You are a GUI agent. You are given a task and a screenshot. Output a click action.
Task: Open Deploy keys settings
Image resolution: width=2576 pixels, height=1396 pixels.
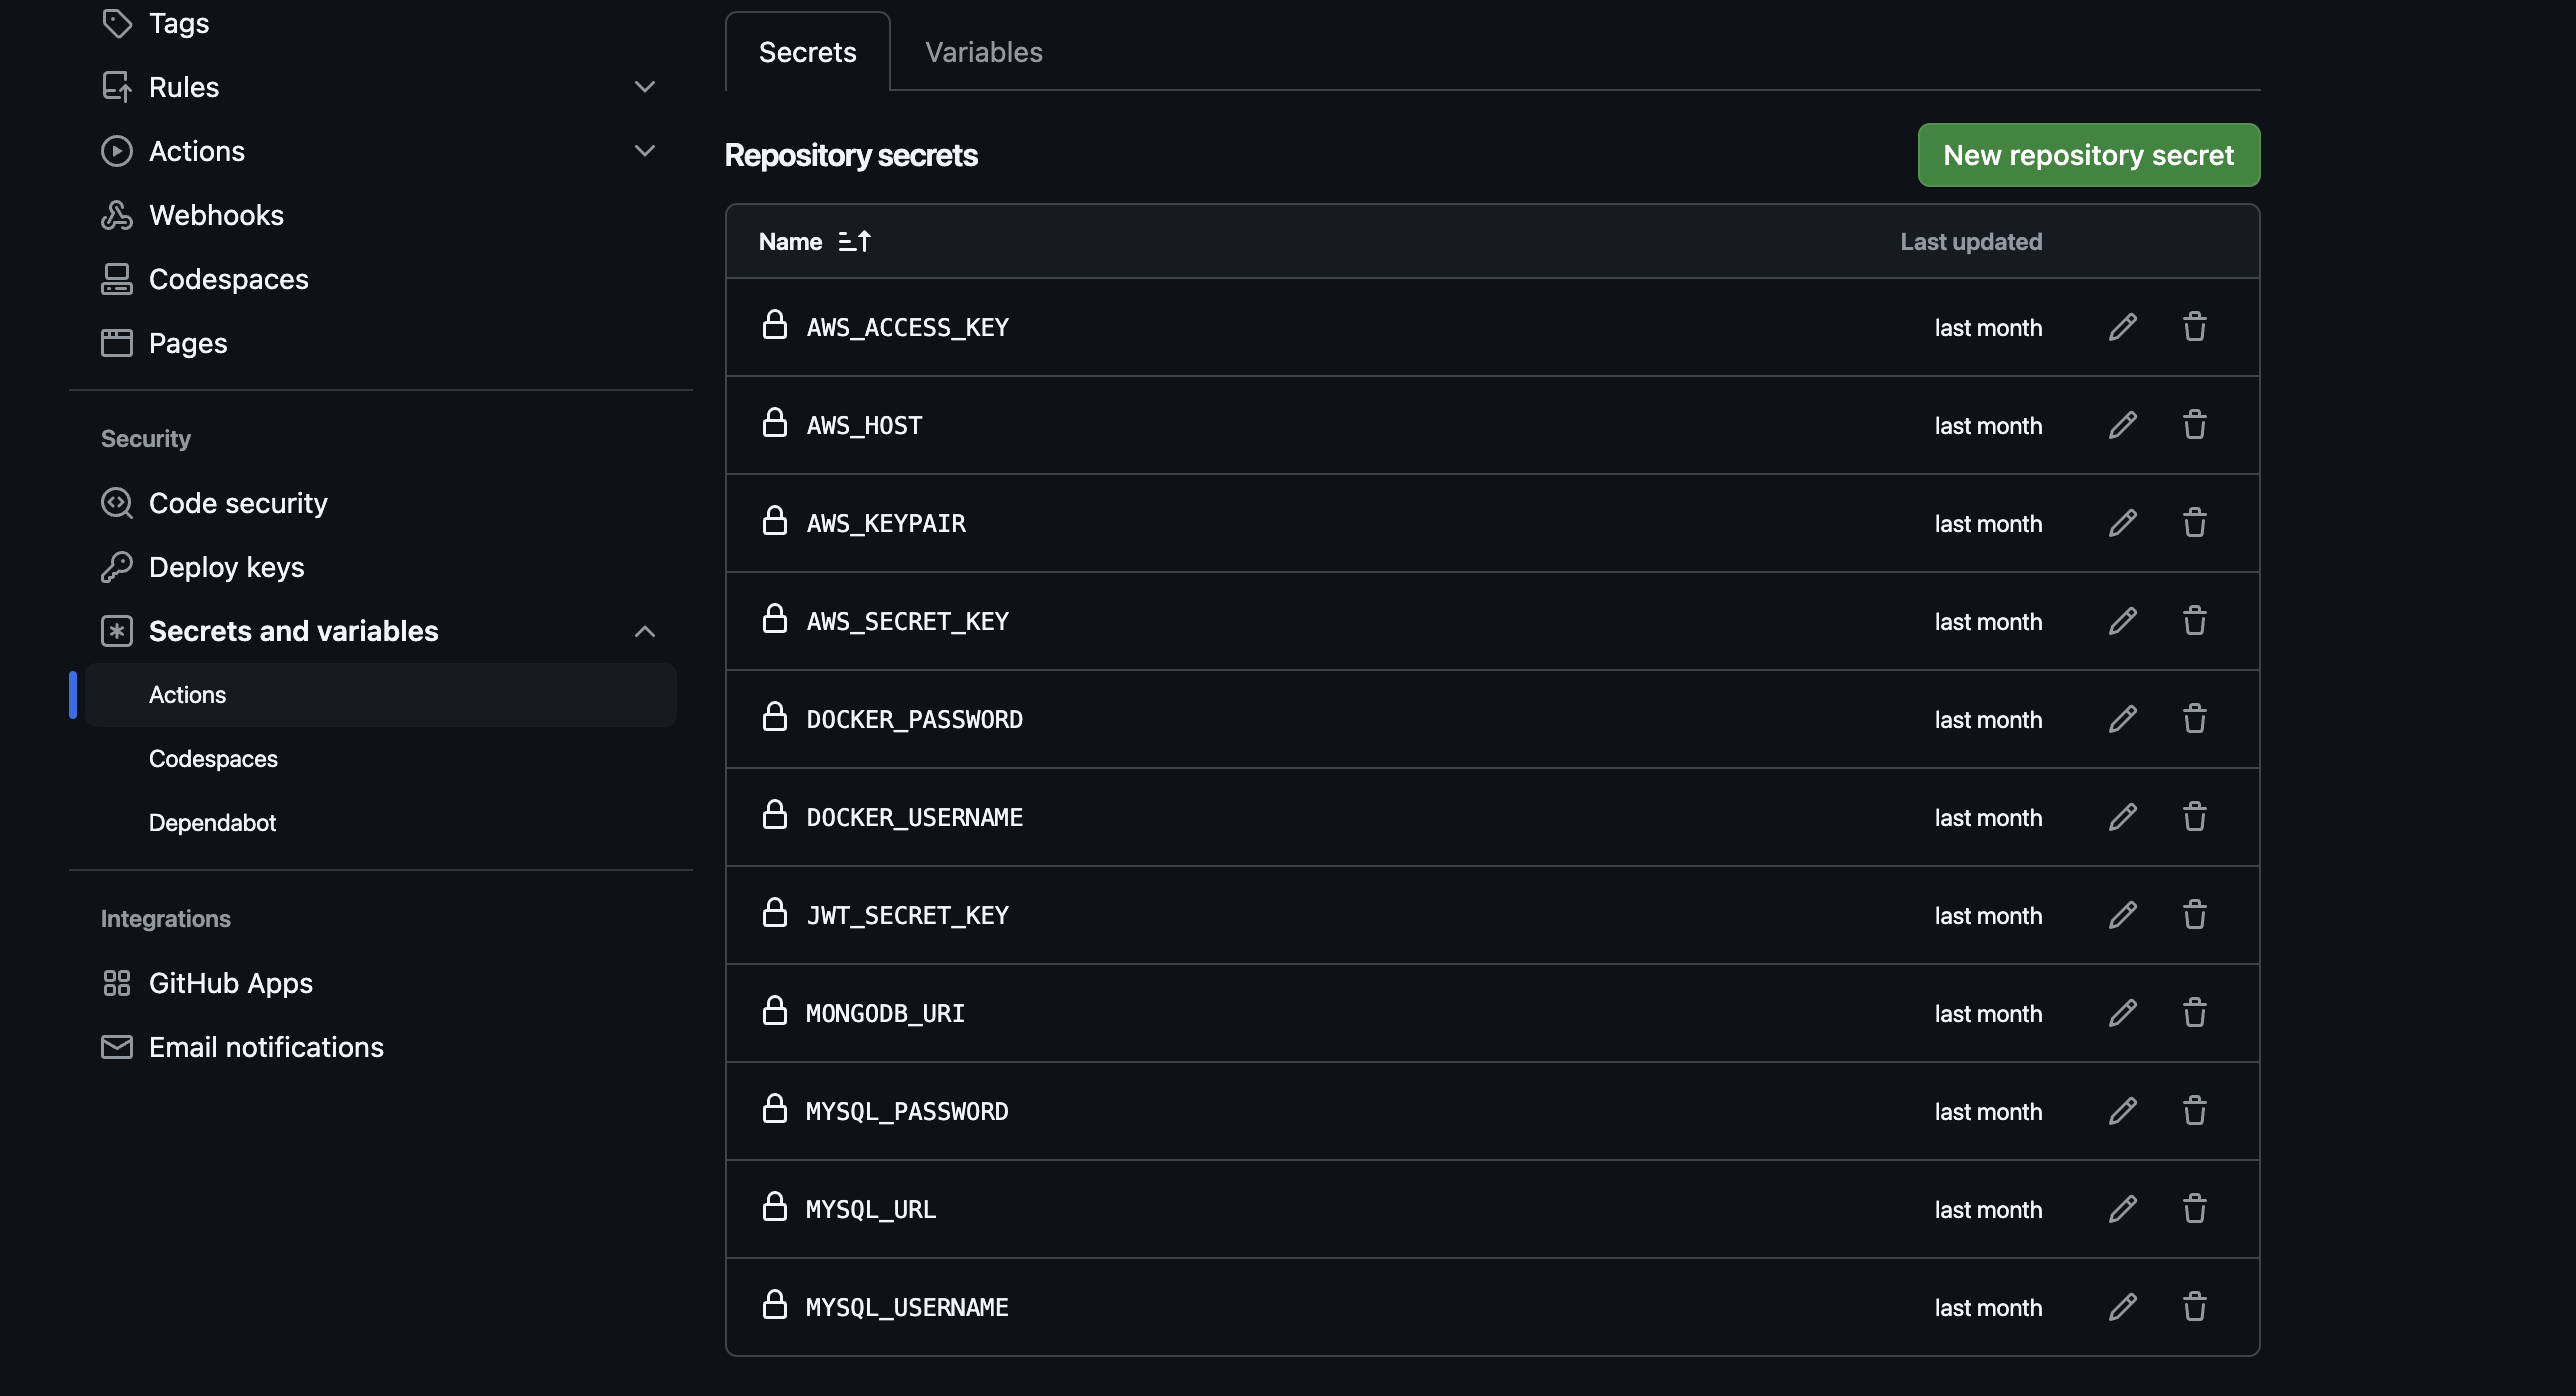[226, 567]
